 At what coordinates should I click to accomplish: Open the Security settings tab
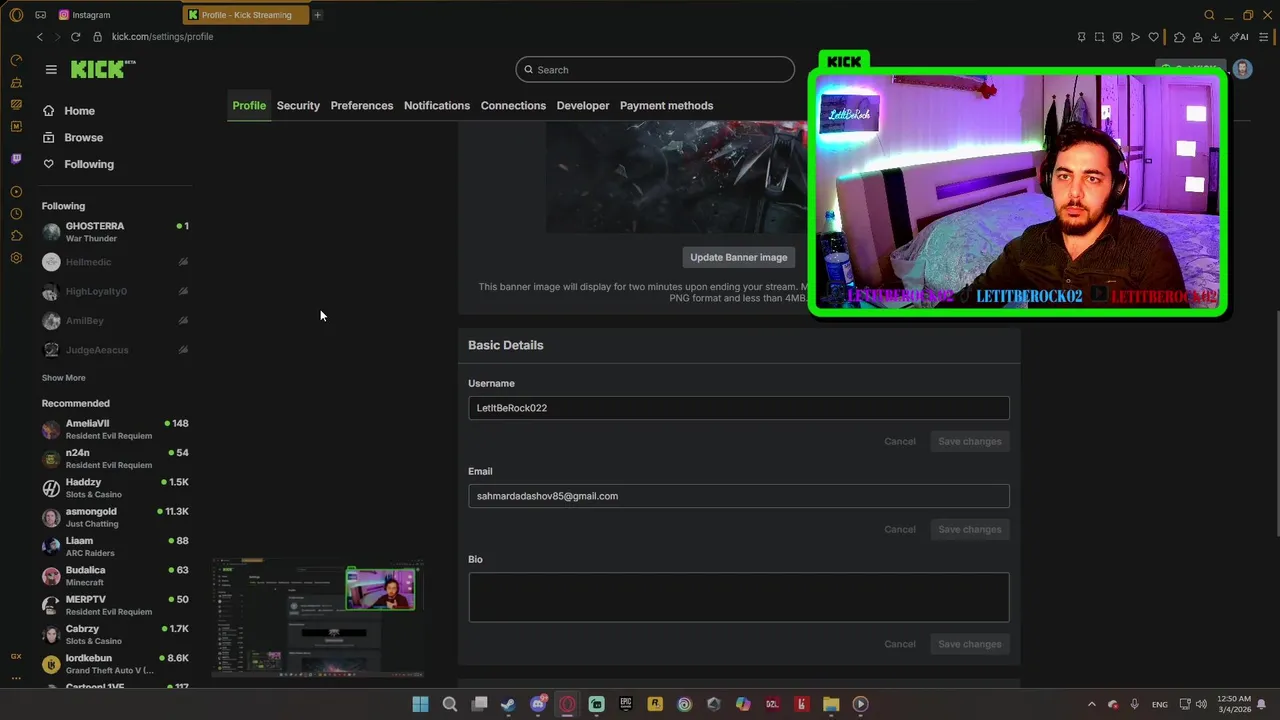298,106
